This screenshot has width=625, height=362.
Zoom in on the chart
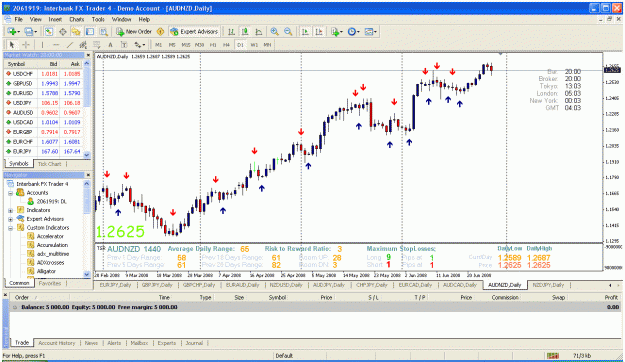[x=274, y=31]
